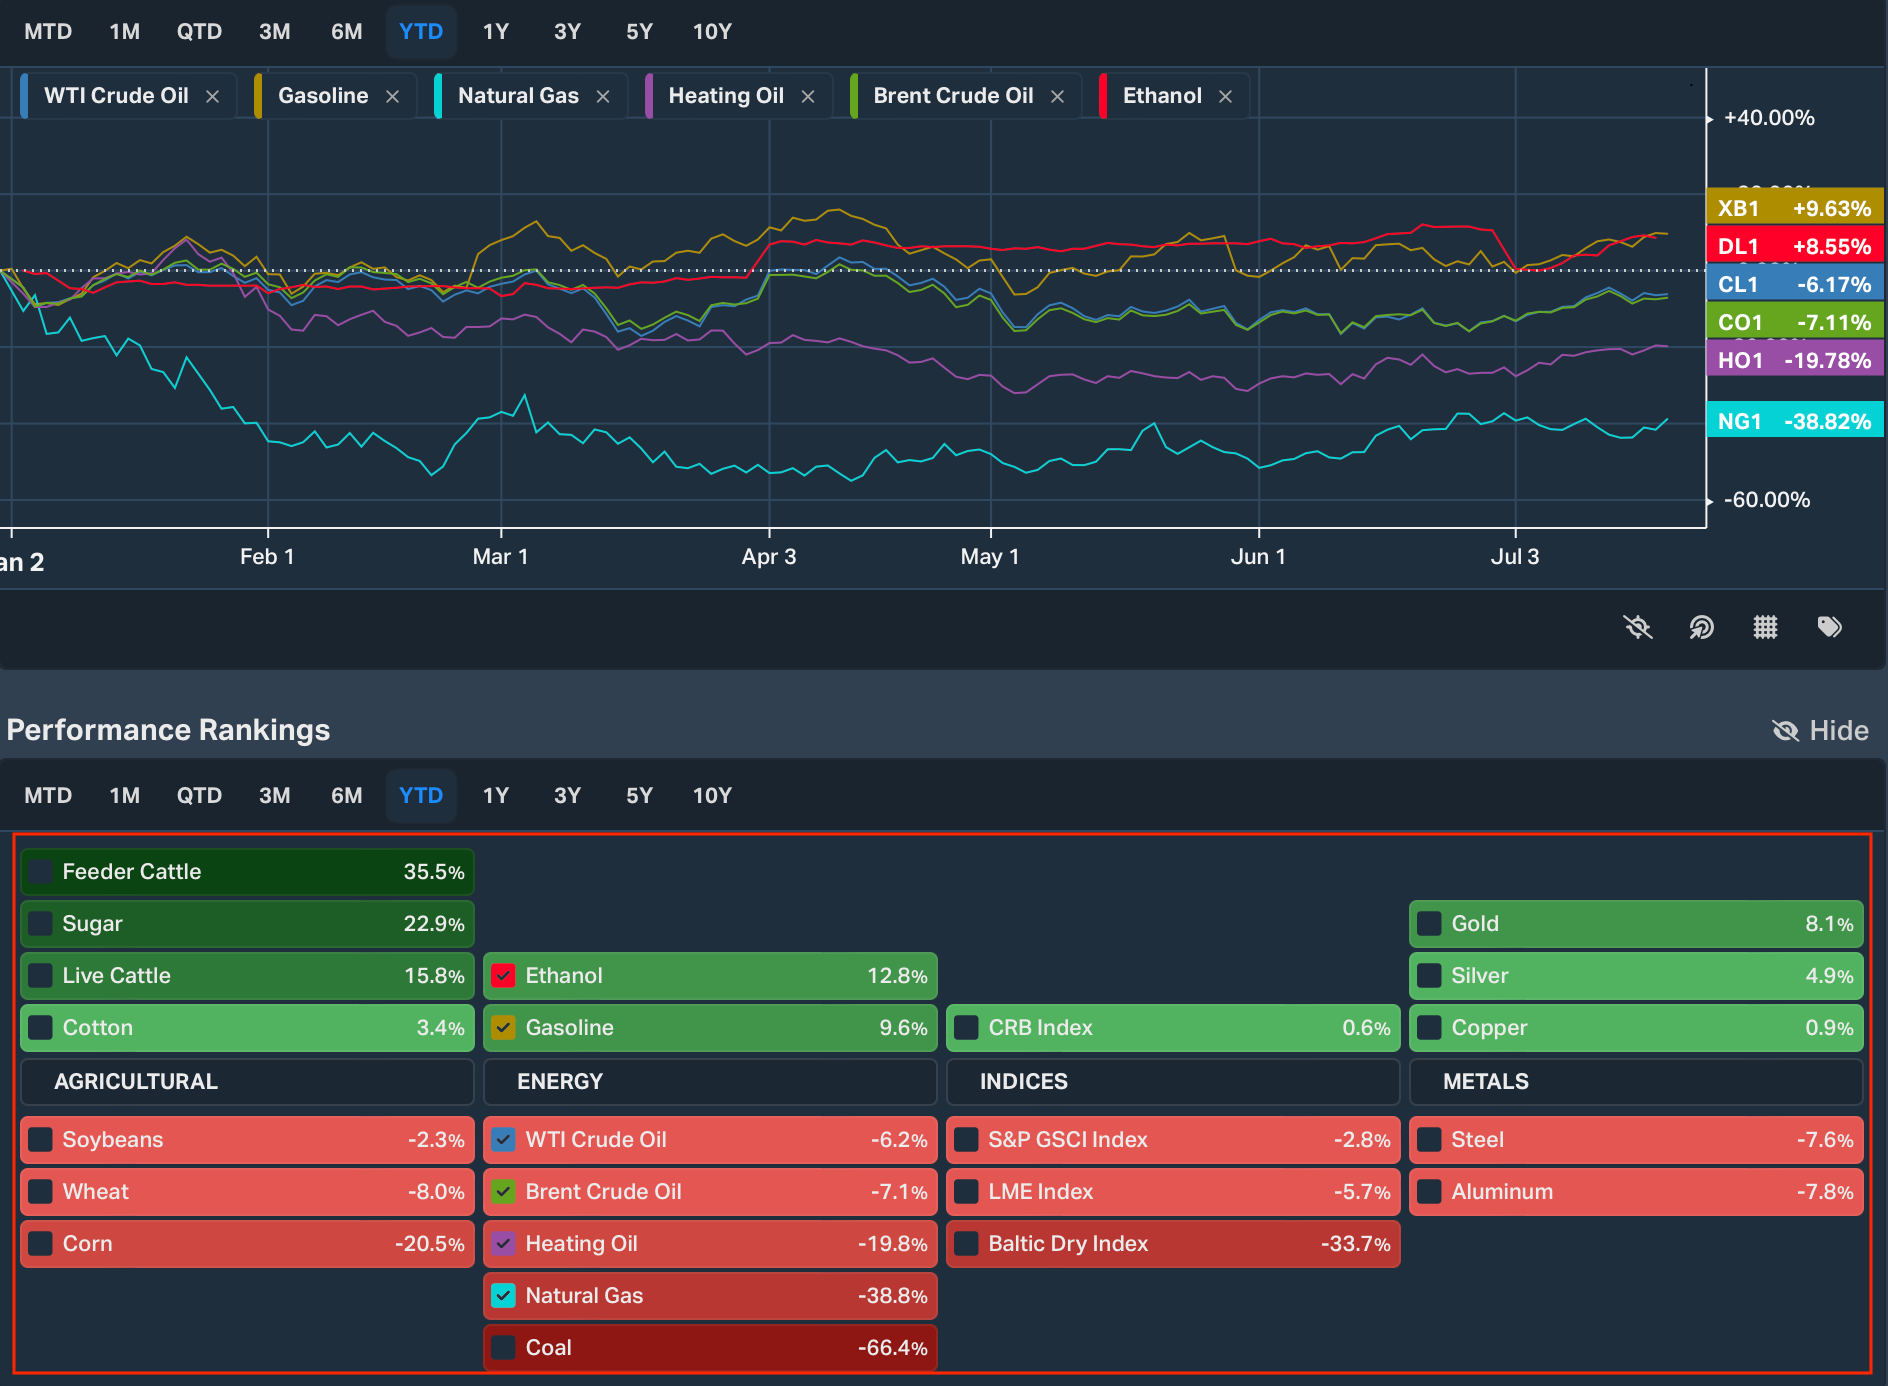The height and width of the screenshot is (1386, 1888).
Task: Uncheck the Heating Oil checkbox
Action: coord(503,1244)
